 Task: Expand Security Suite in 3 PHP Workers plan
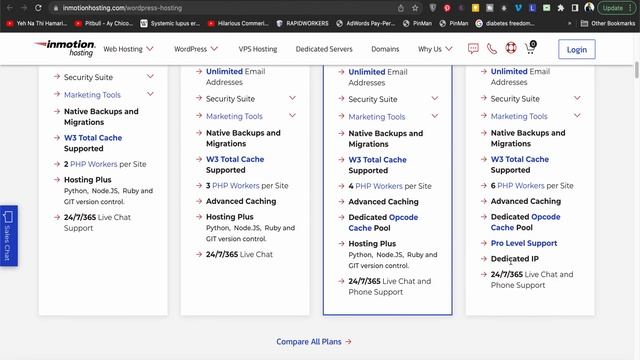[x=292, y=98]
